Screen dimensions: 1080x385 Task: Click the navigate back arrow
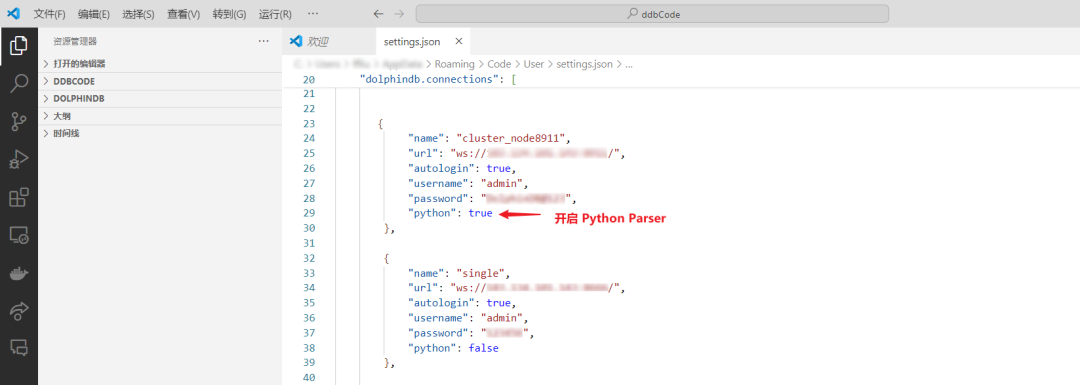point(377,14)
